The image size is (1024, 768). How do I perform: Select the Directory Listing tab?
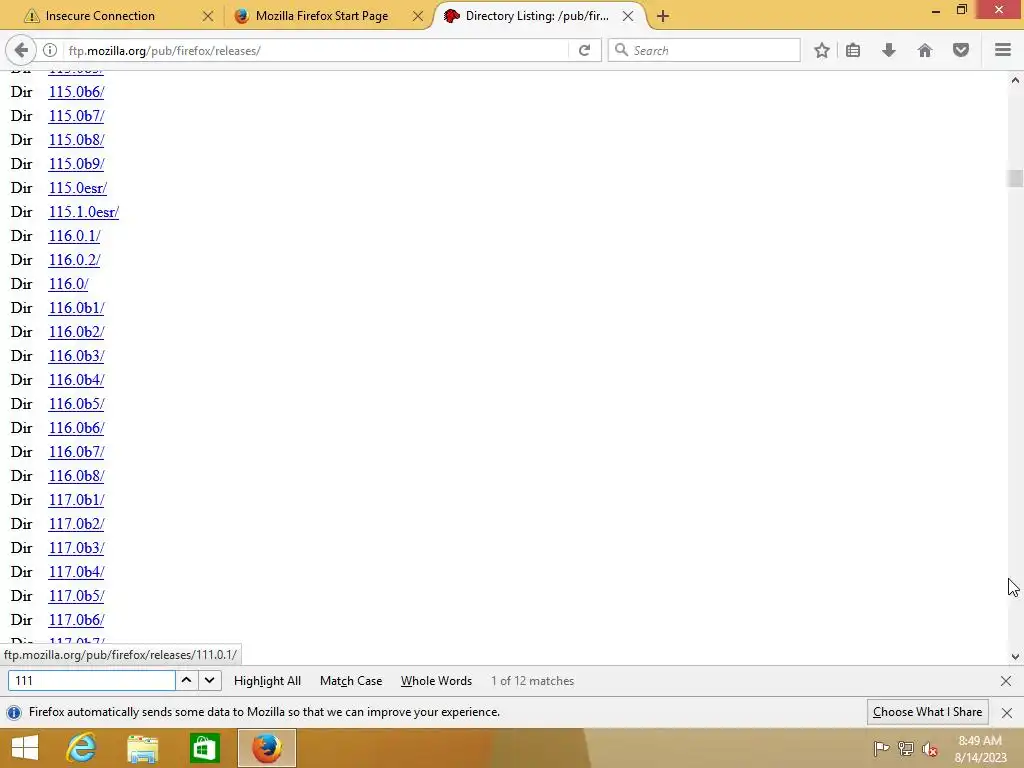coord(537,16)
